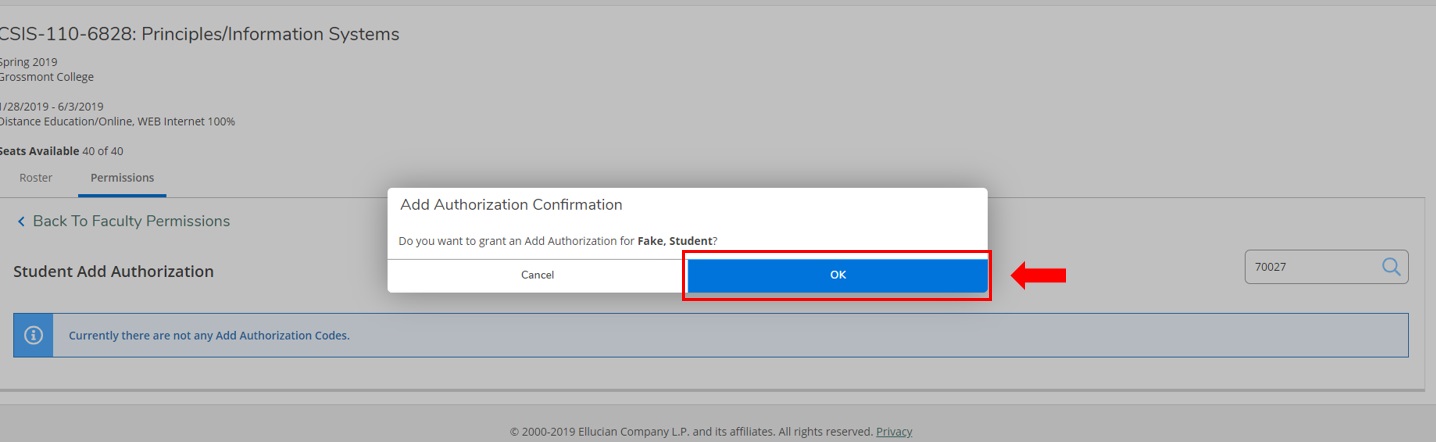Click the student name Fake, Student in dialog
This screenshot has width=1436, height=442.
point(674,241)
